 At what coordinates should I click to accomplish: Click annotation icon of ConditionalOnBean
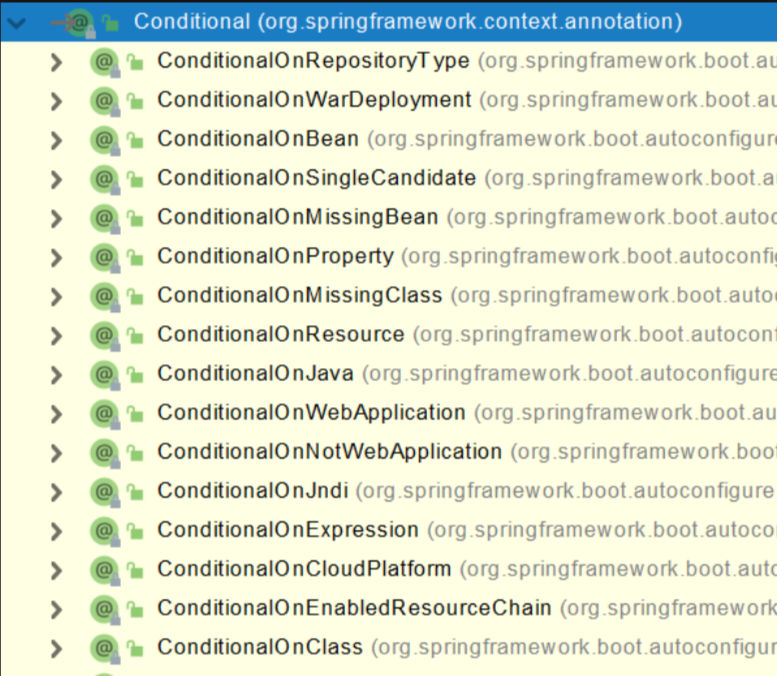[x=105, y=141]
